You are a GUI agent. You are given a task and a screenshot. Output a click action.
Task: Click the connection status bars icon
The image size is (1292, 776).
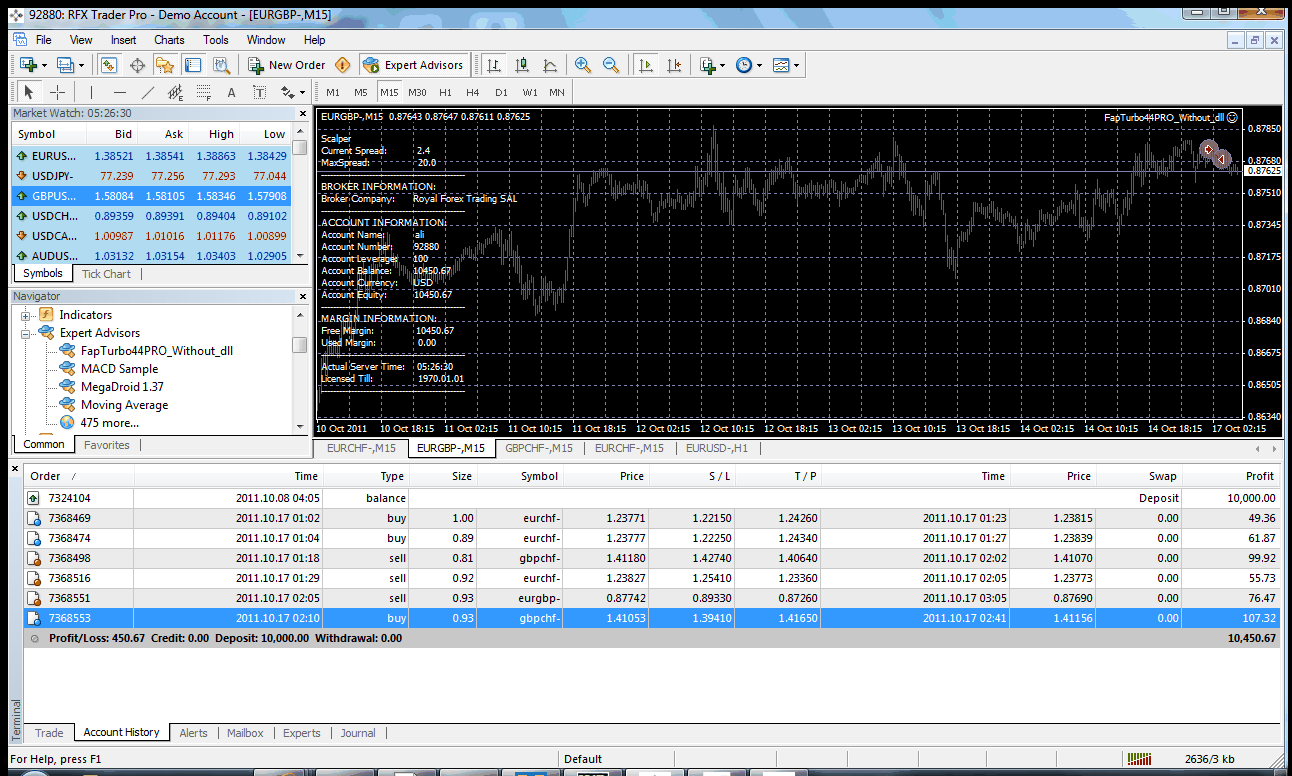1138,759
